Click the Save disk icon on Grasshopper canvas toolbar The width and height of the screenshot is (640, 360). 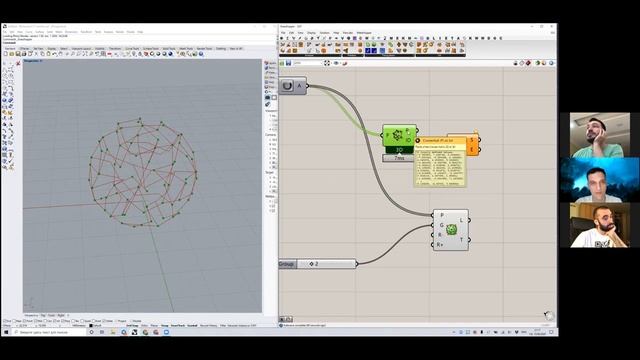click(288, 63)
